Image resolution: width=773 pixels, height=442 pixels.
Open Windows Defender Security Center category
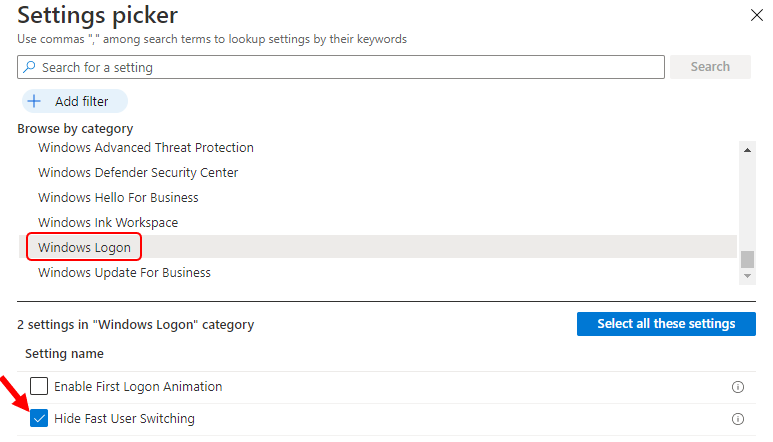click(x=138, y=172)
